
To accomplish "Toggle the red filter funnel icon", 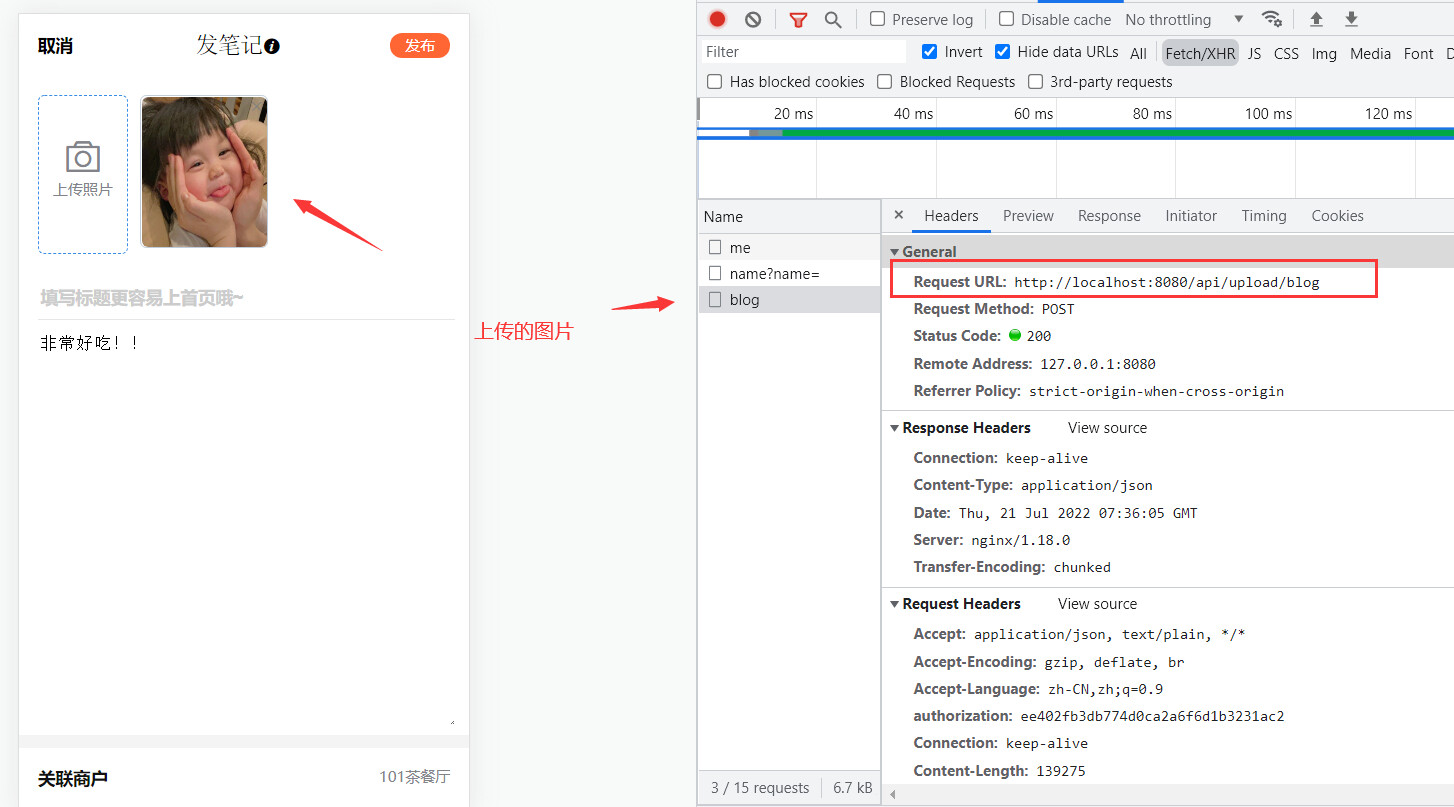I will [798, 19].
